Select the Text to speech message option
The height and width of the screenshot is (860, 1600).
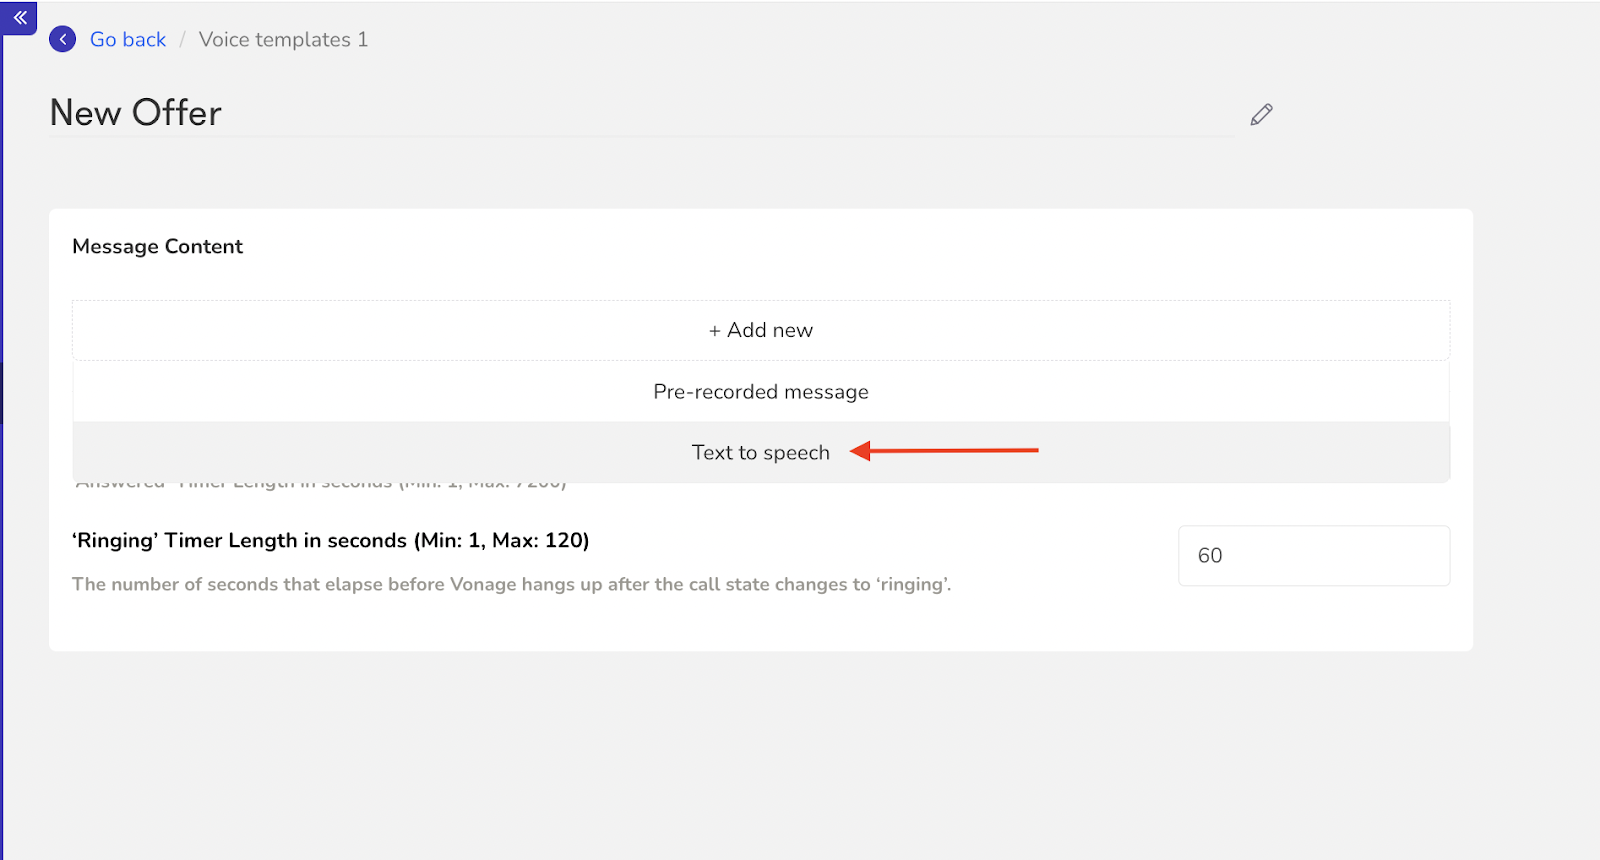760,452
